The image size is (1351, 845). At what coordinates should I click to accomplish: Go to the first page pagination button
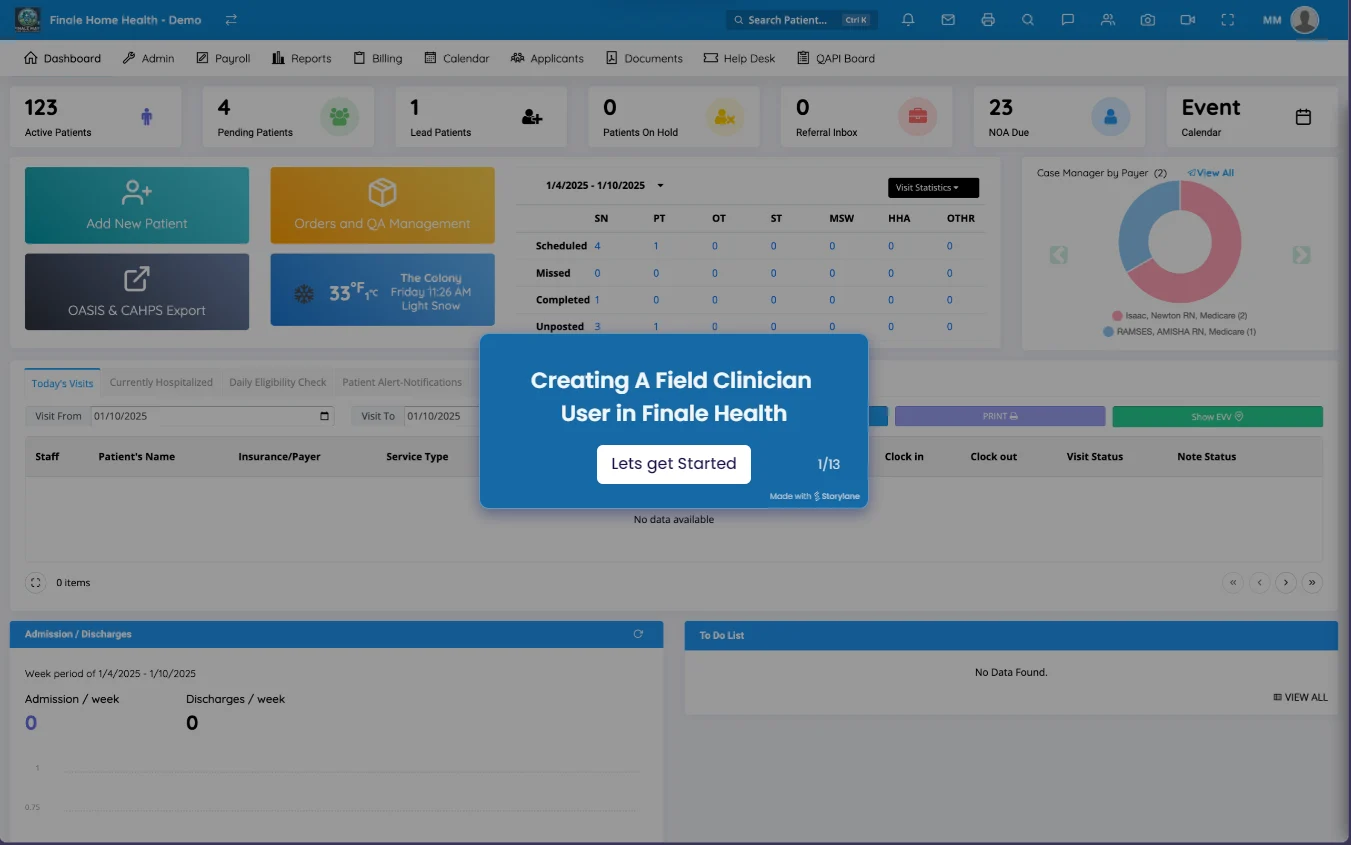click(1233, 582)
